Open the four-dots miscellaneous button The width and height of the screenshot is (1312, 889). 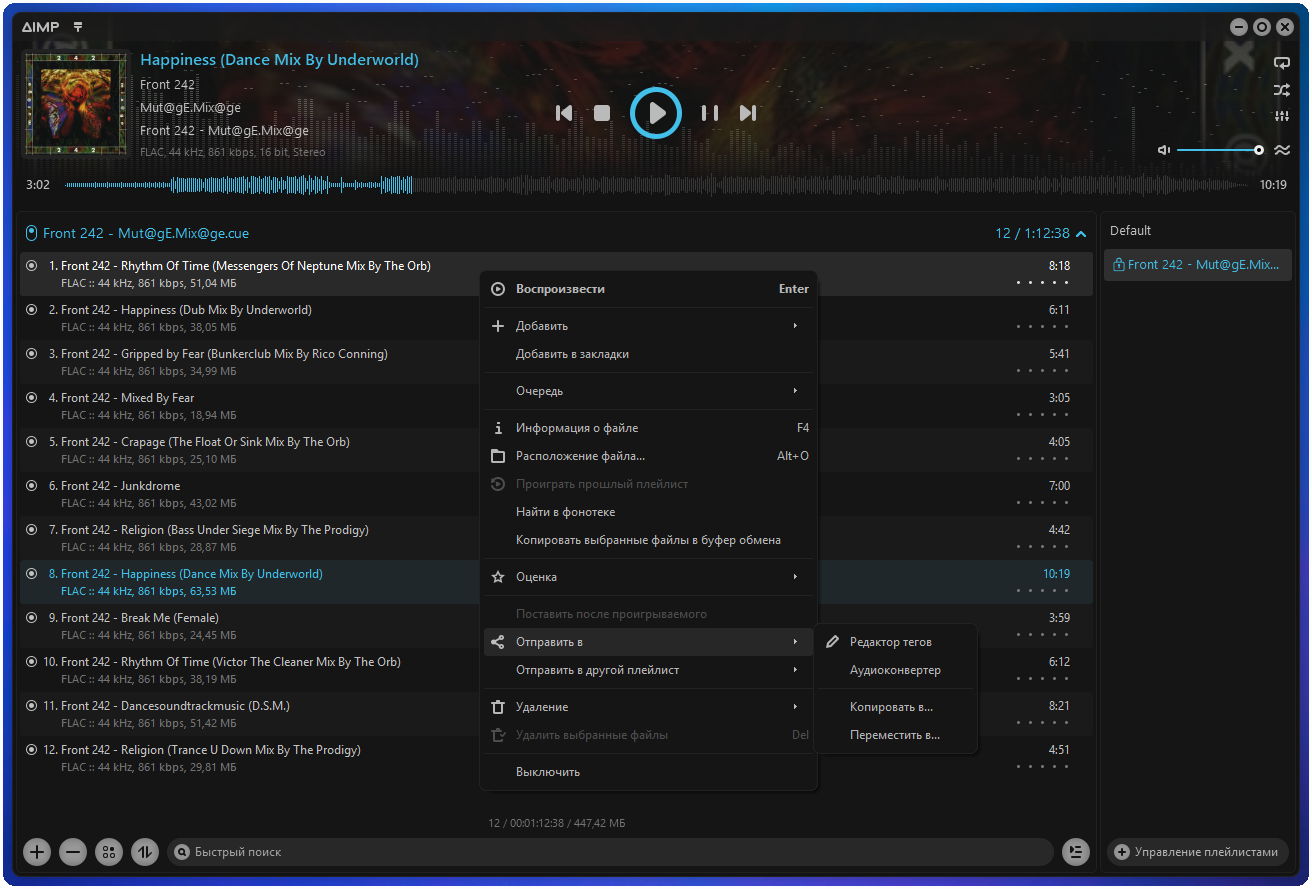pos(109,852)
